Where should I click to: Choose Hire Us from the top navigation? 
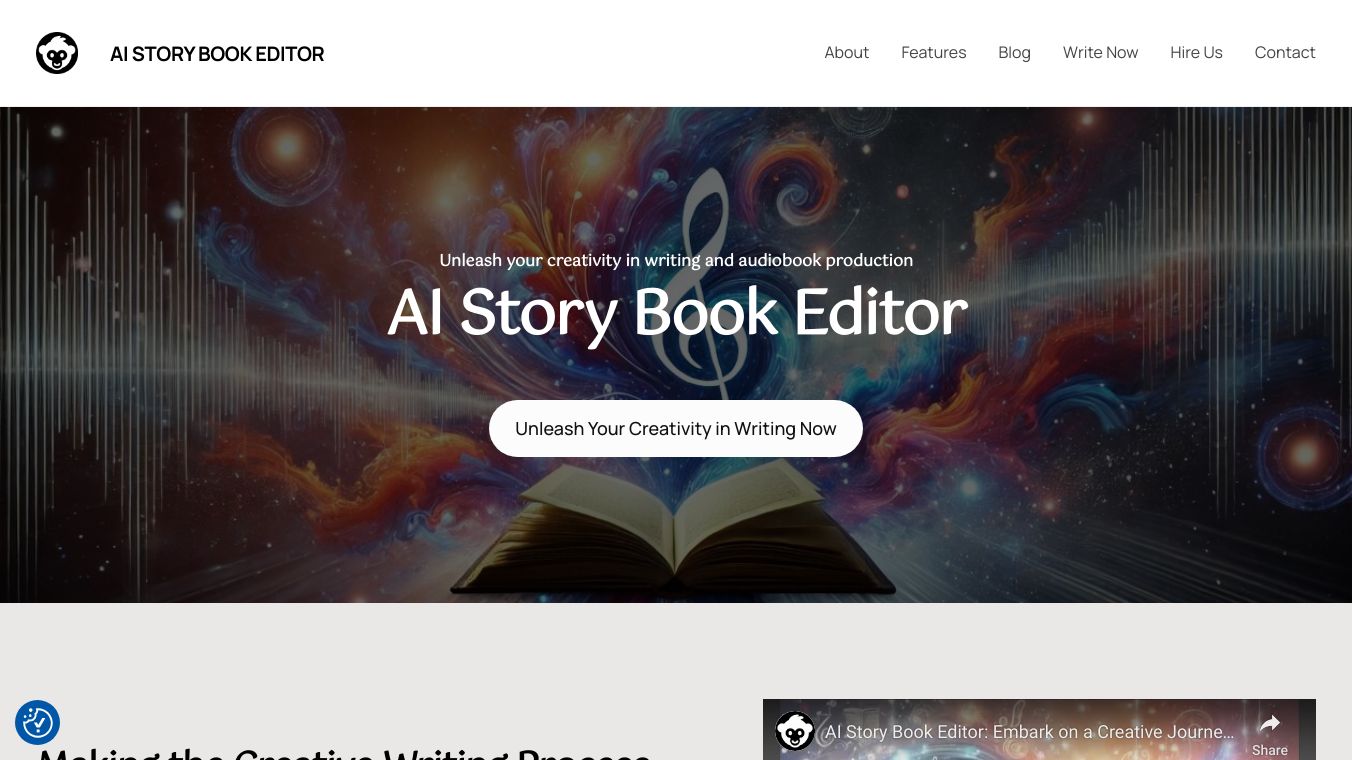[1196, 53]
